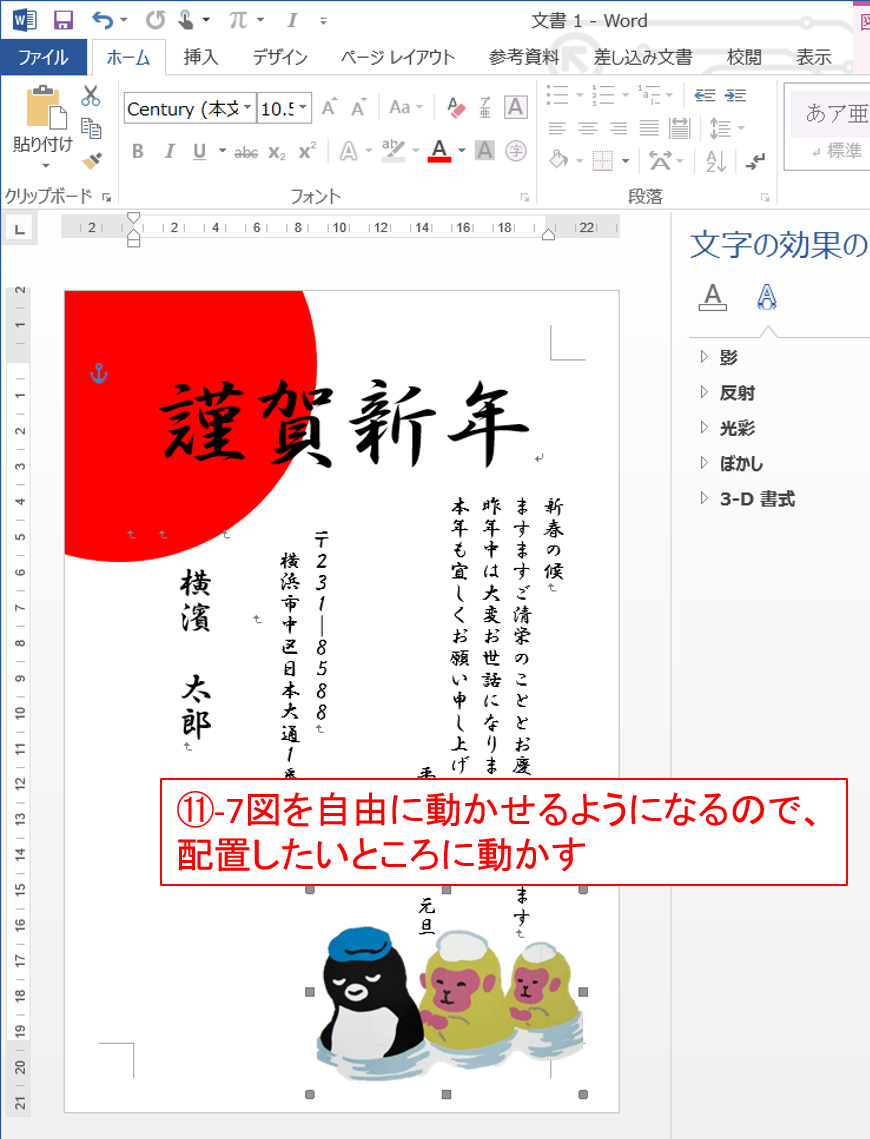Click the phonetic guide (ruby) icon

click(x=485, y=108)
